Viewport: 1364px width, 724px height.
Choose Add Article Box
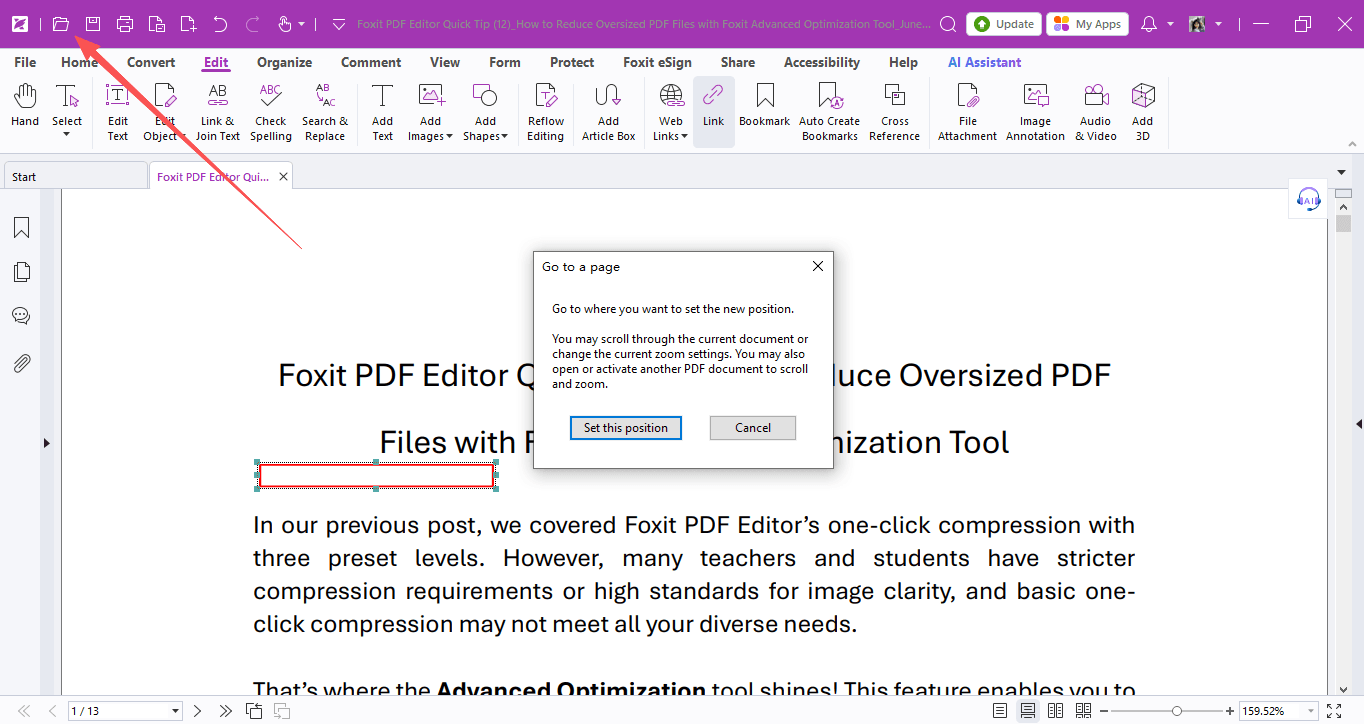609,112
